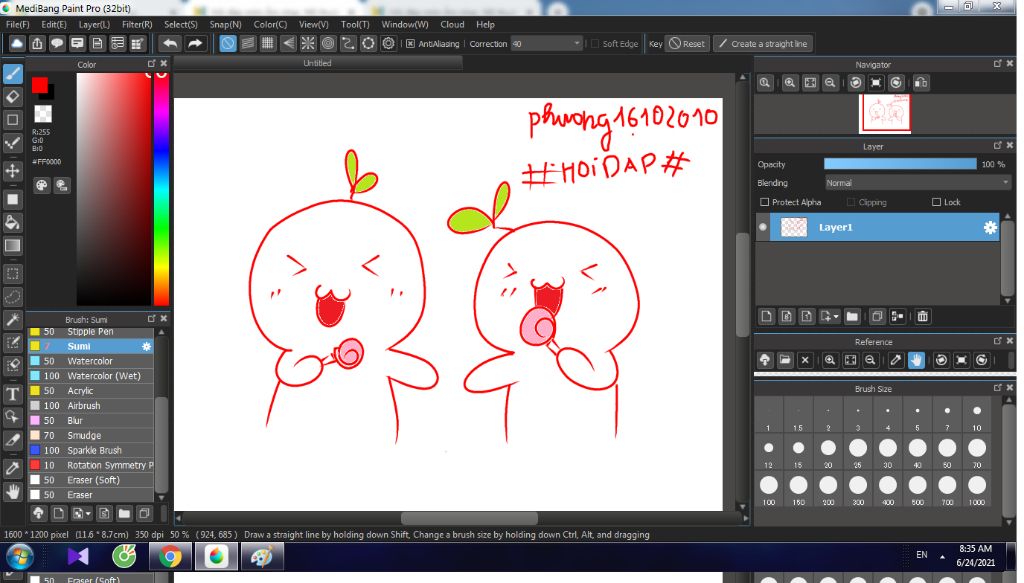Select the Hand tool in left toolbar

point(12,491)
